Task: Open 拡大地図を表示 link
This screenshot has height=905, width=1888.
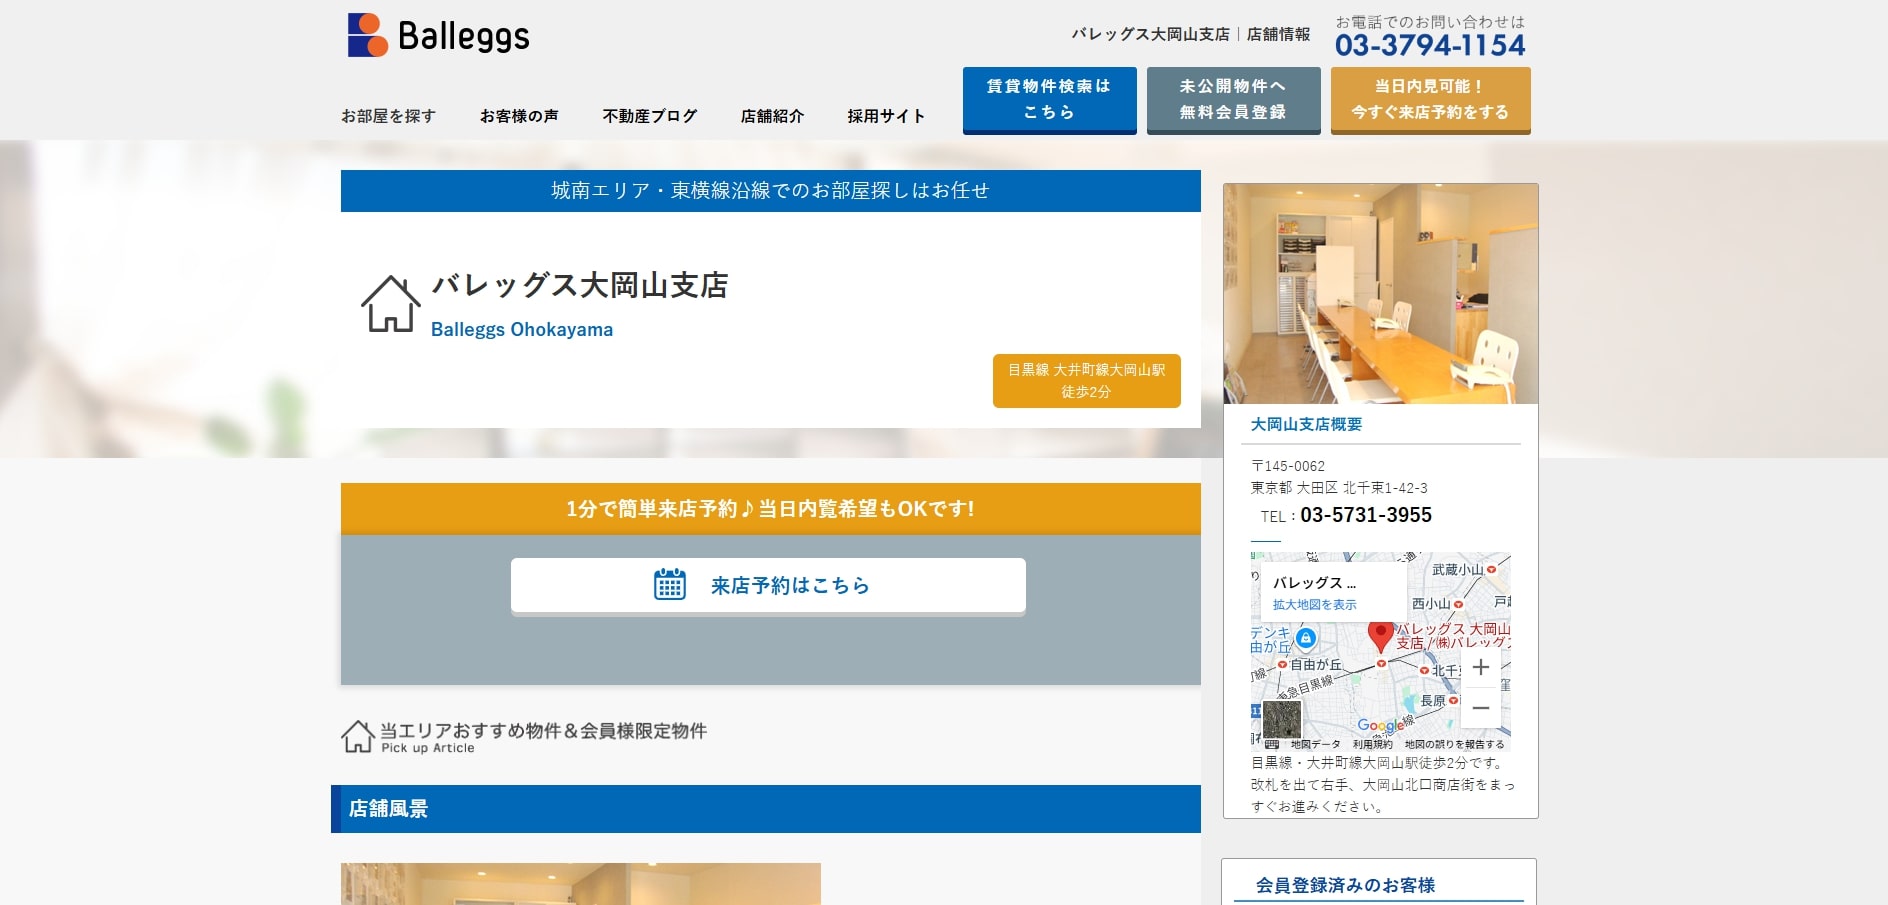Action: tap(1314, 605)
